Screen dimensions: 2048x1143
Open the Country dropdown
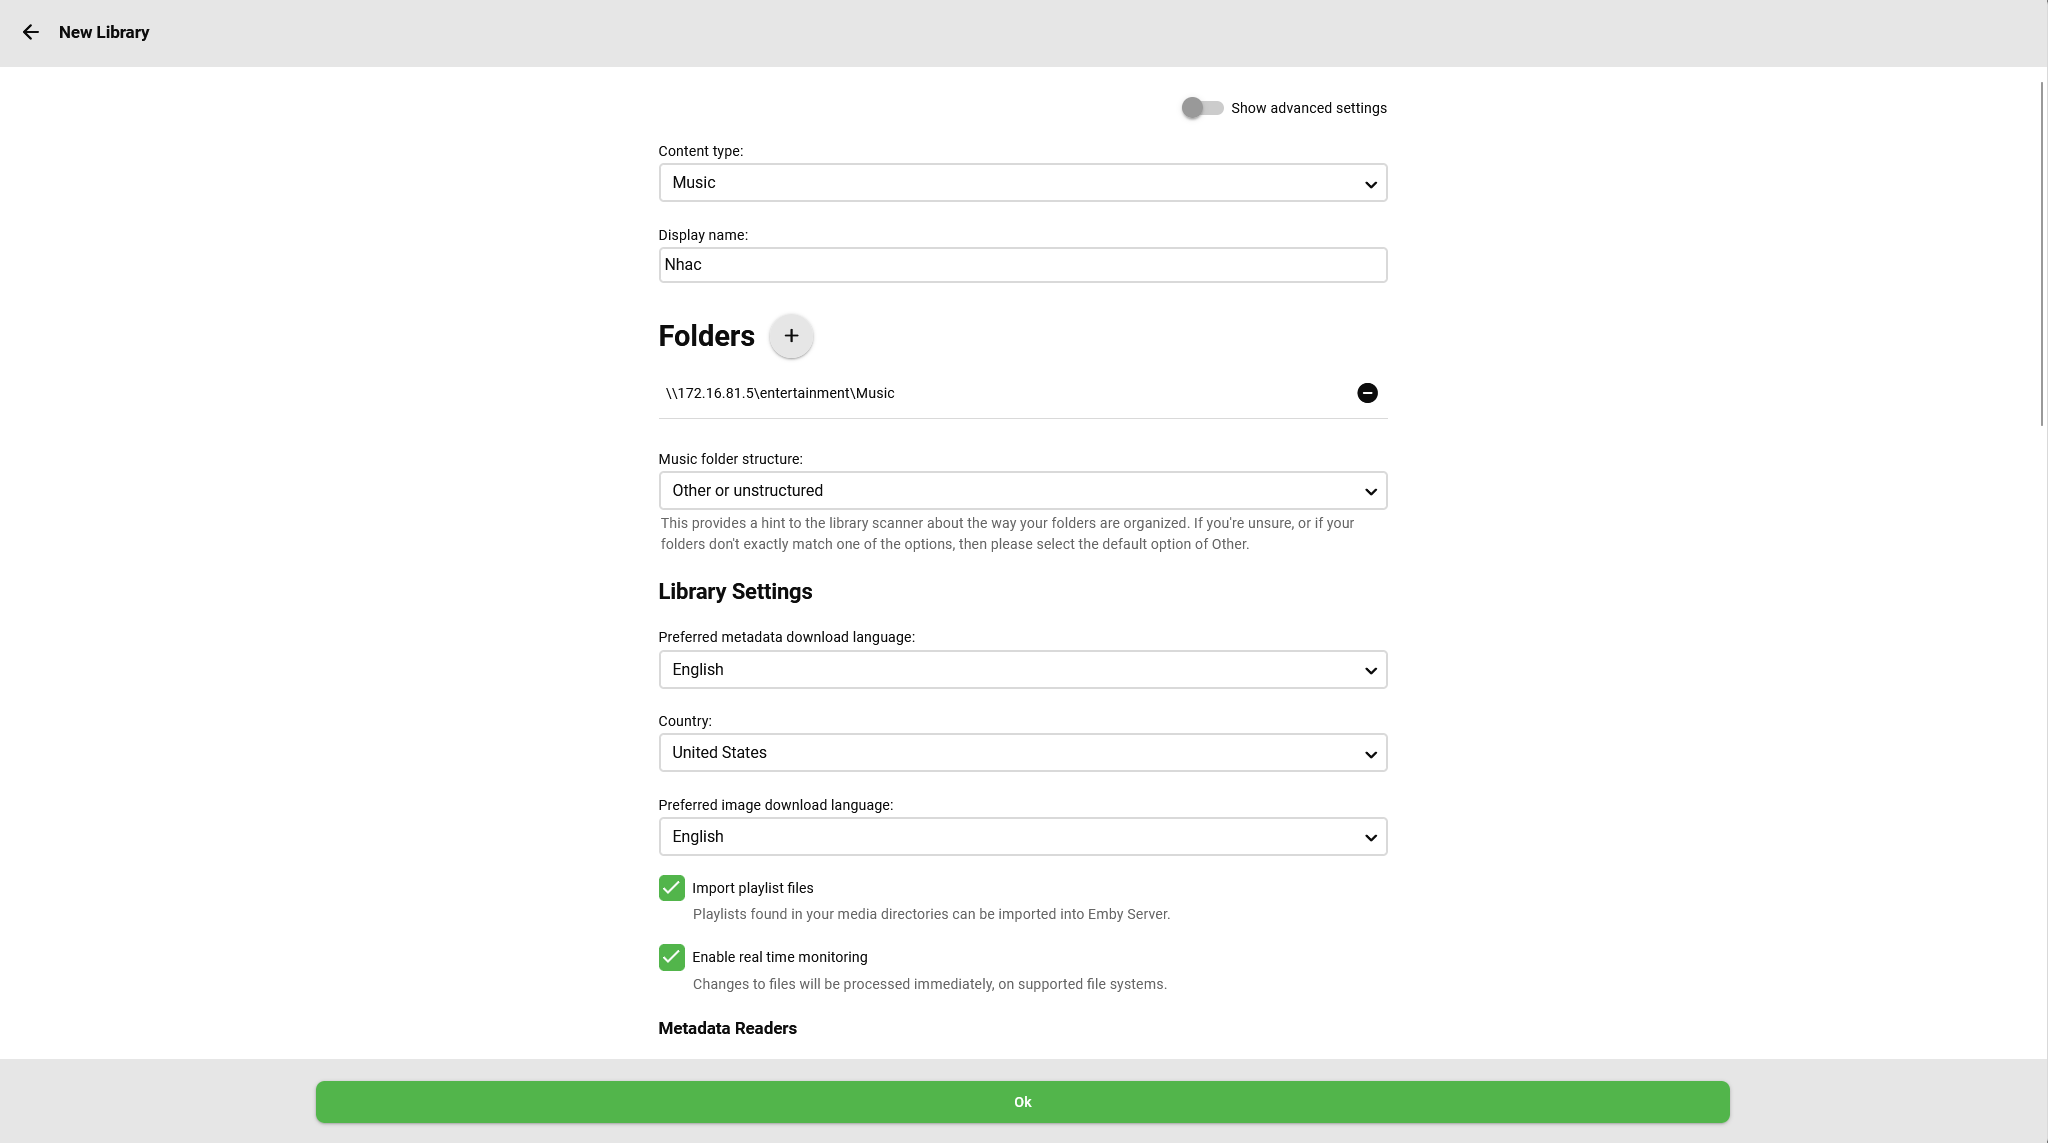[x=1022, y=753]
